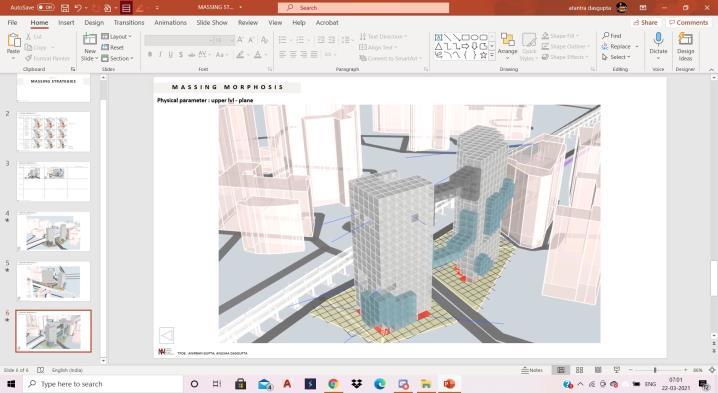Open the Align Text dropdown
Screen dimensions: 718x393
tap(378, 47)
